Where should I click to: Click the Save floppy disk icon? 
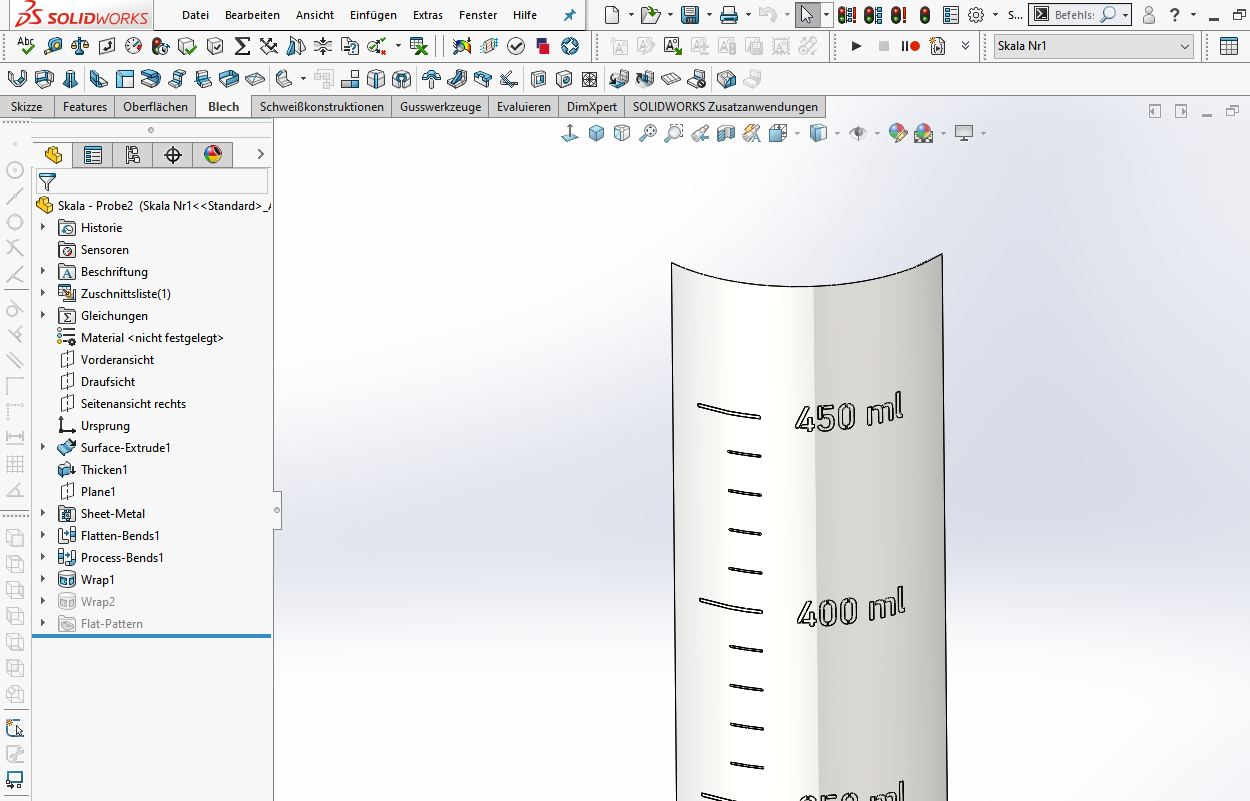689,15
